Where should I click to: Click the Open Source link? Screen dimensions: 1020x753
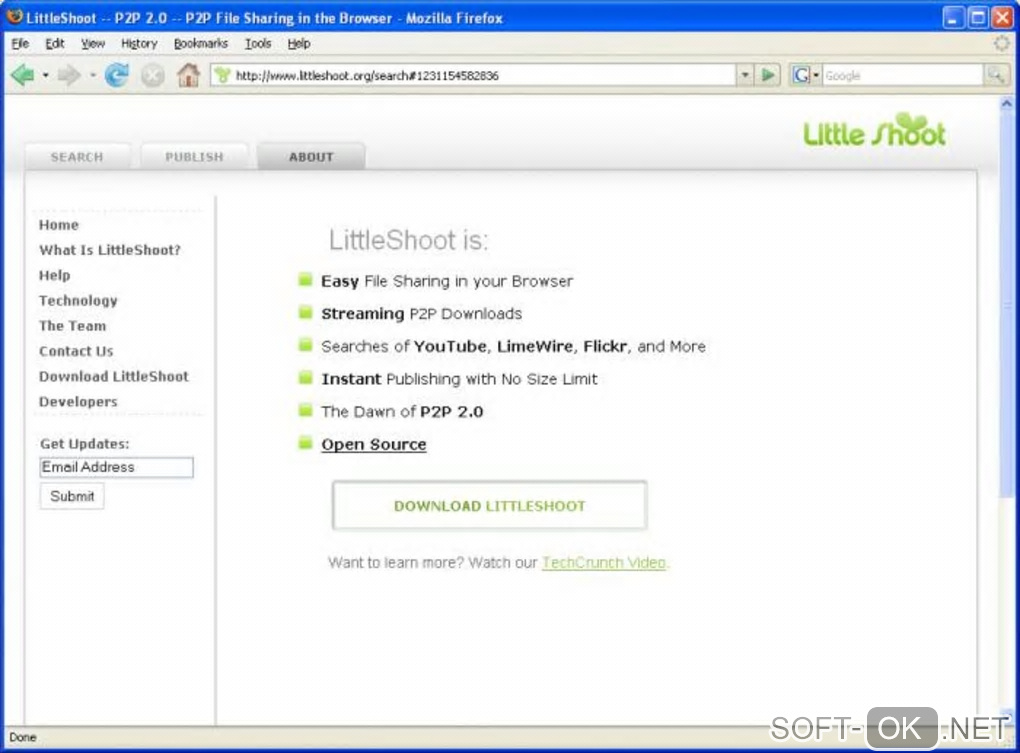[x=374, y=444]
